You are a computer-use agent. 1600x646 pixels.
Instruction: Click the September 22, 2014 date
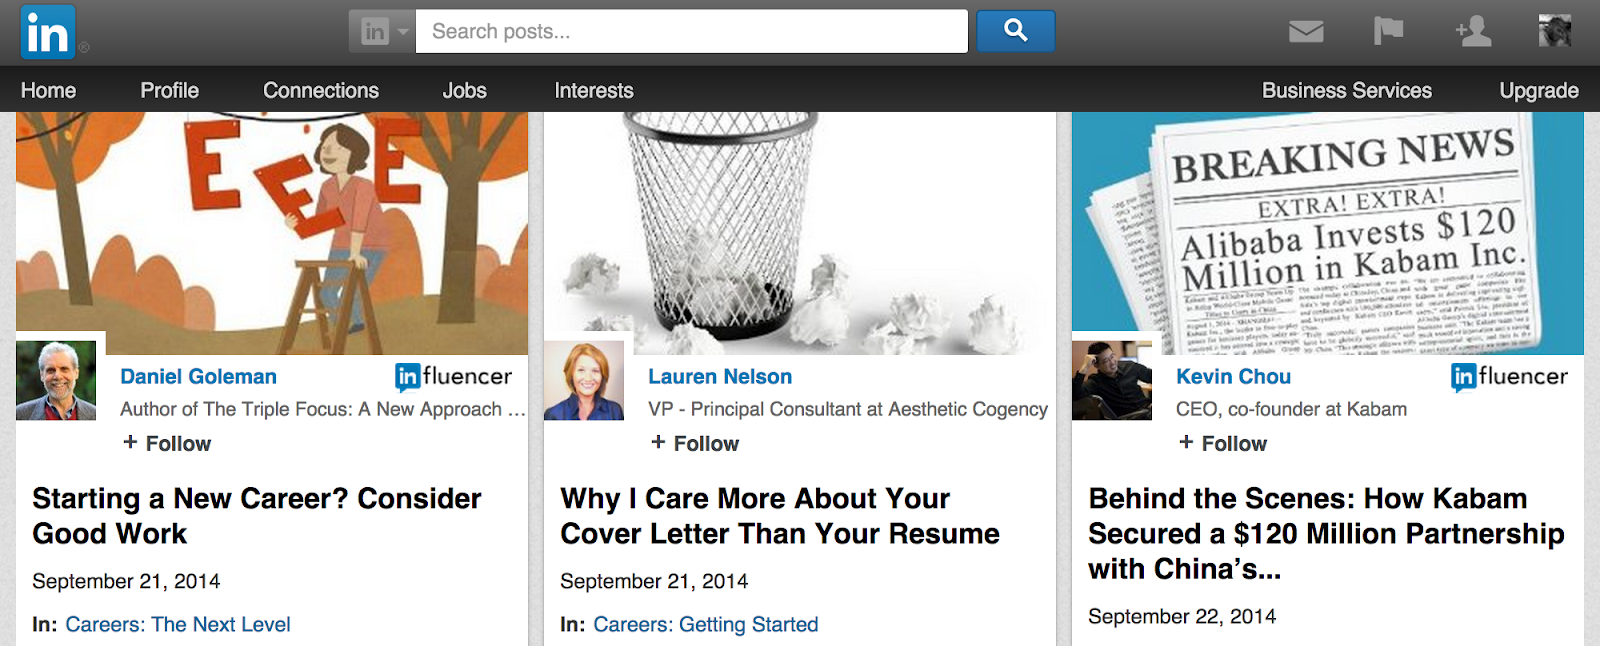point(1182,616)
